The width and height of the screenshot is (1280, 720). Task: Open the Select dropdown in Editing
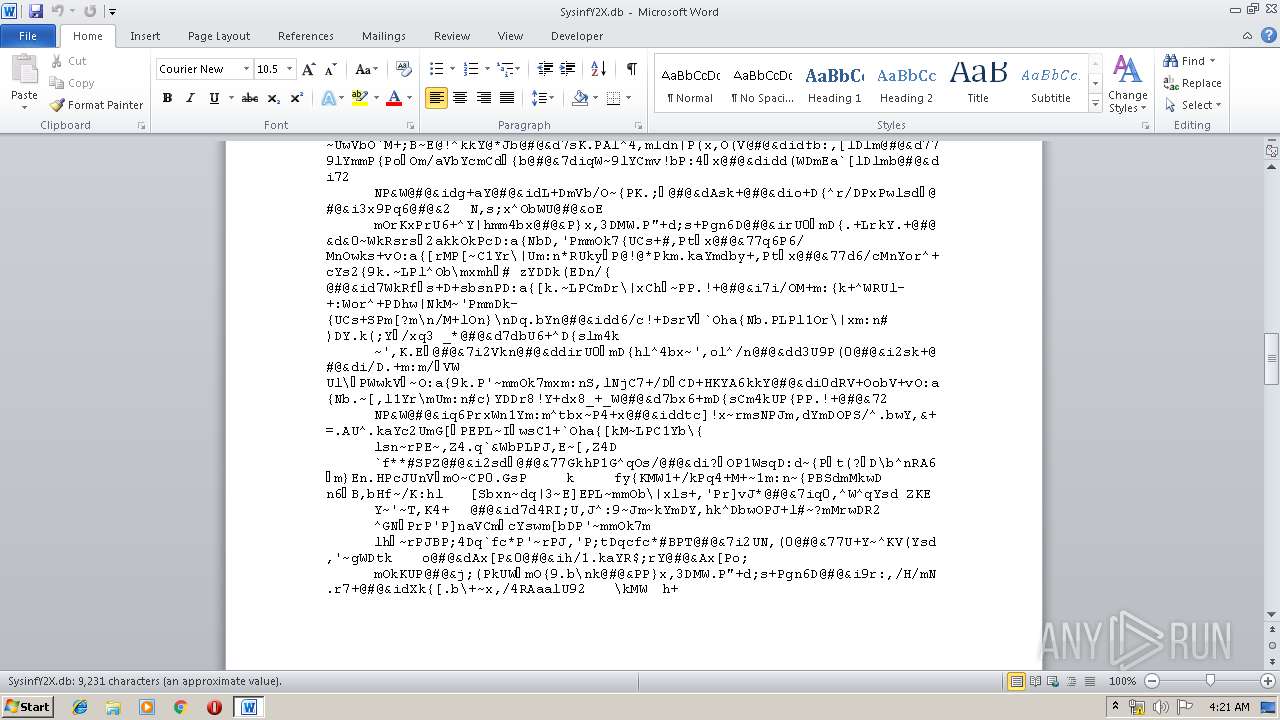(x=1193, y=105)
